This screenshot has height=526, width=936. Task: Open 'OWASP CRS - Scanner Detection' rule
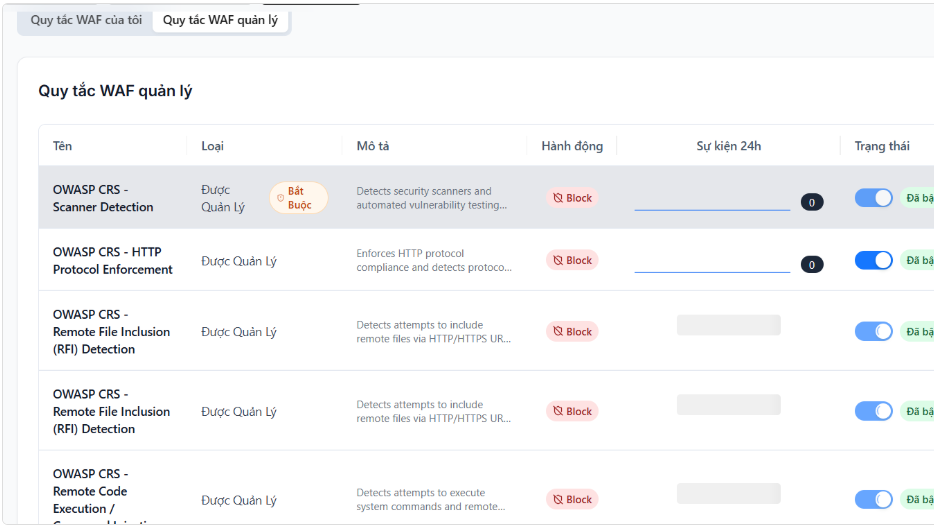coord(103,198)
